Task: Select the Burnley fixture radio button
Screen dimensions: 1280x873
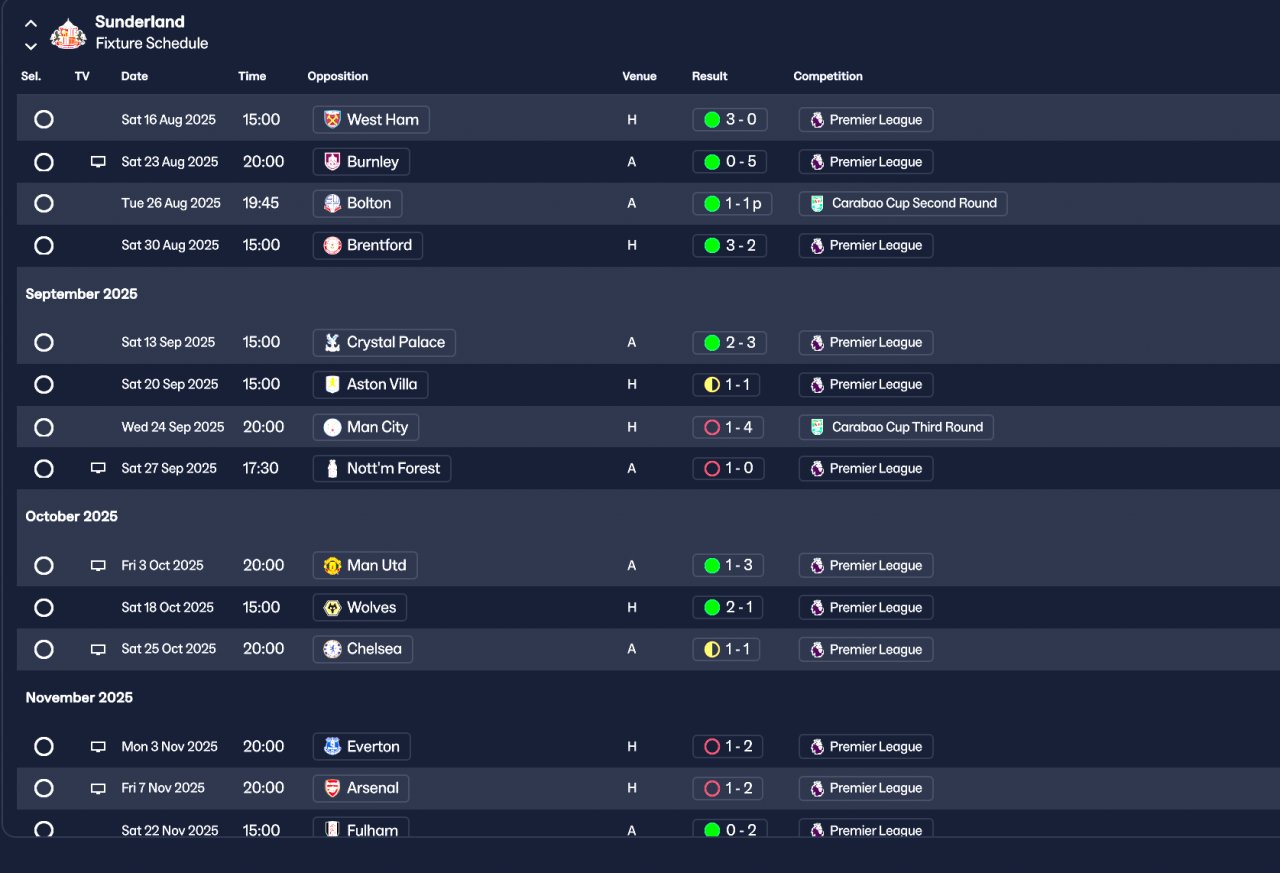Action: (x=44, y=162)
